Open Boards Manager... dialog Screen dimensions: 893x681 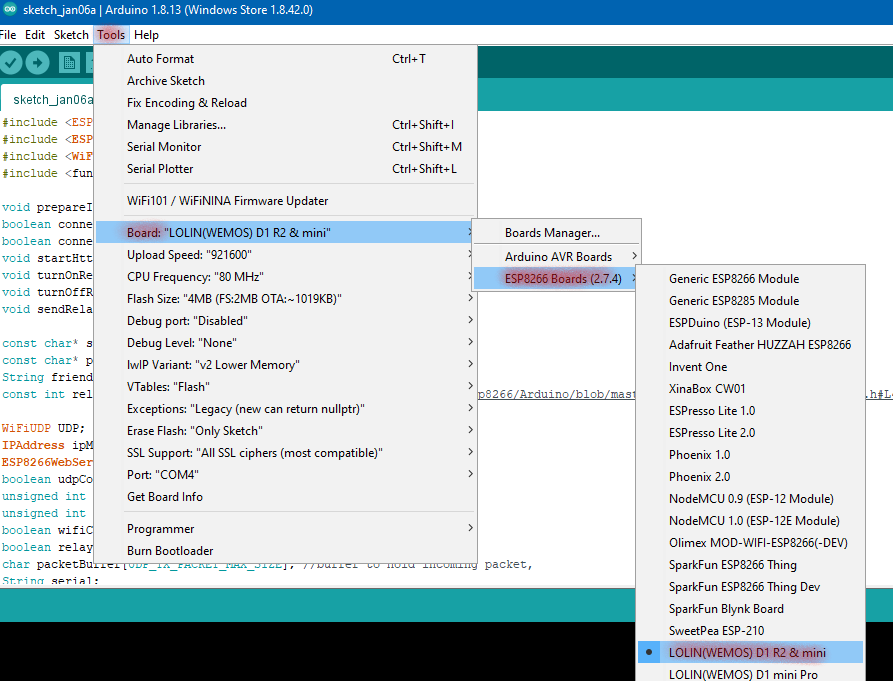click(556, 233)
